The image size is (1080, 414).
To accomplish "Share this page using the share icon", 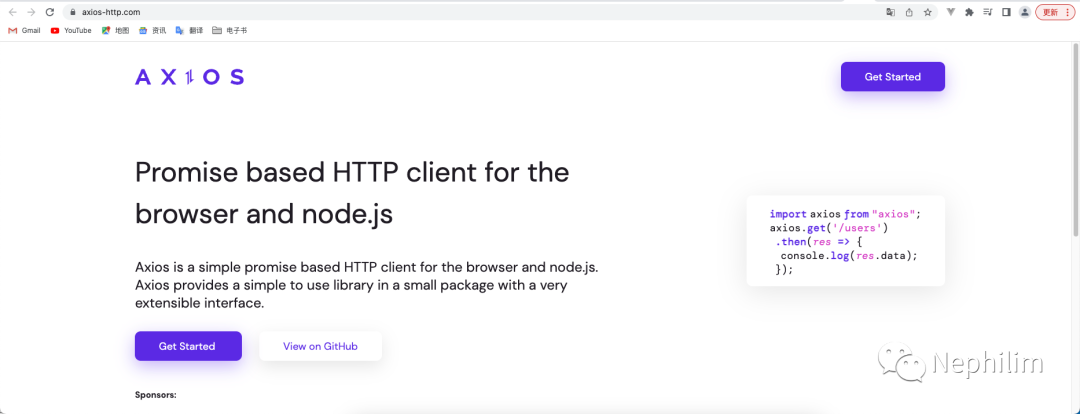I will pyautogui.click(x=909, y=12).
